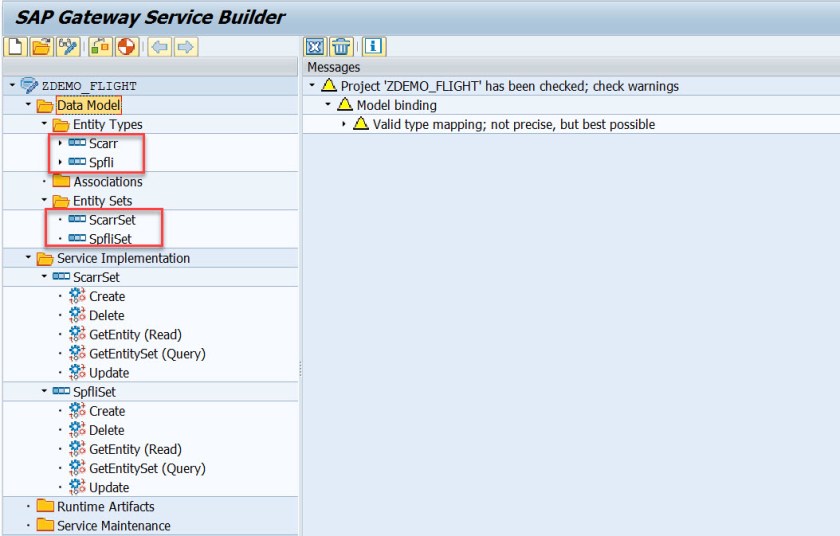The image size is (840, 536).
Task: Select Update under ScarrSet
Action: point(109,373)
